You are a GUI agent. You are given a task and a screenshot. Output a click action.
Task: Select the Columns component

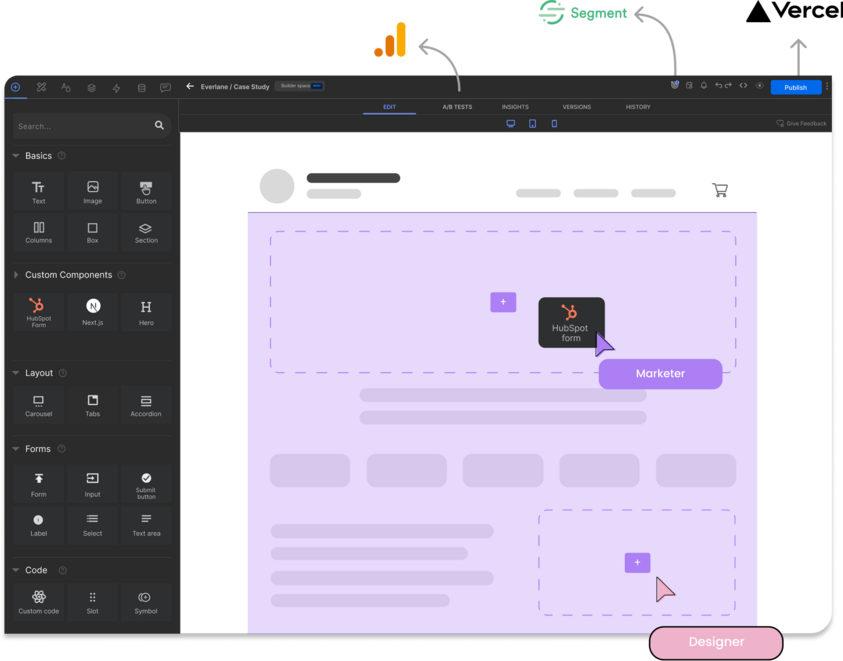(39, 232)
